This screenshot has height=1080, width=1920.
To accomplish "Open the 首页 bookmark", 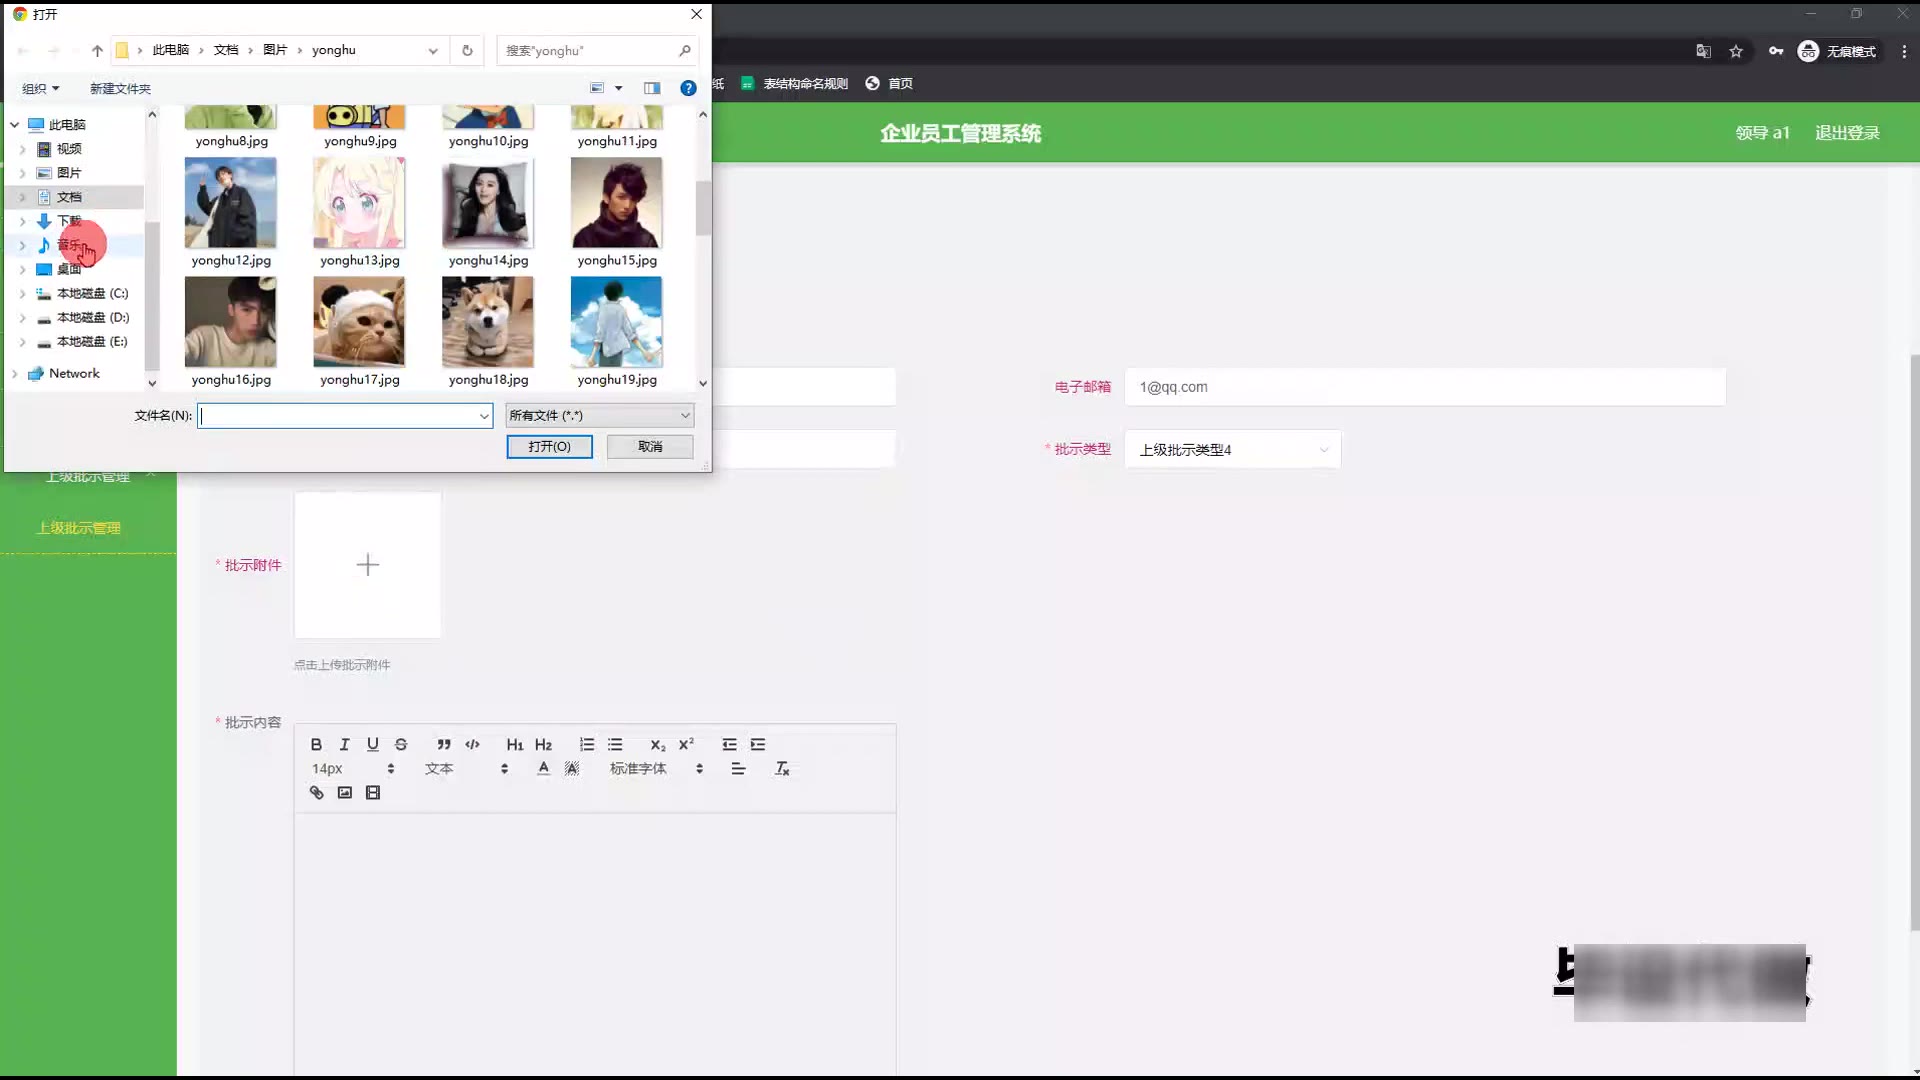I will tap(889, 83).
